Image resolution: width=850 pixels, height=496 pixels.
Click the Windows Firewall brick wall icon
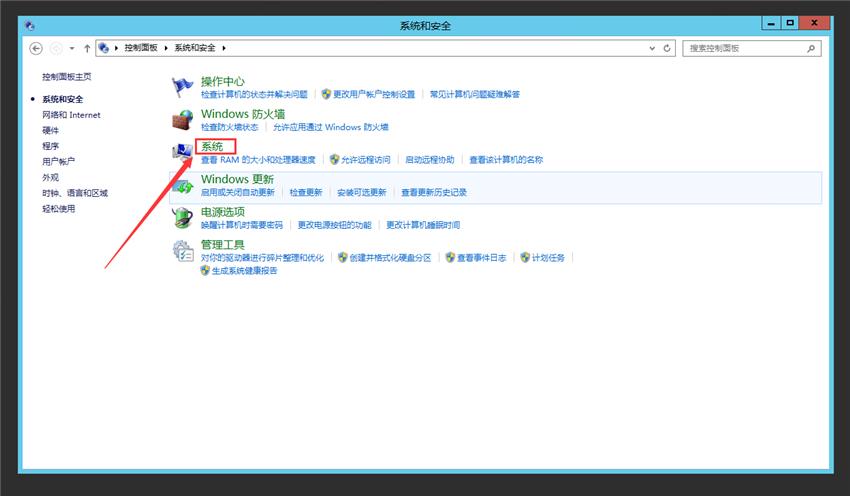tap(183, 120)
